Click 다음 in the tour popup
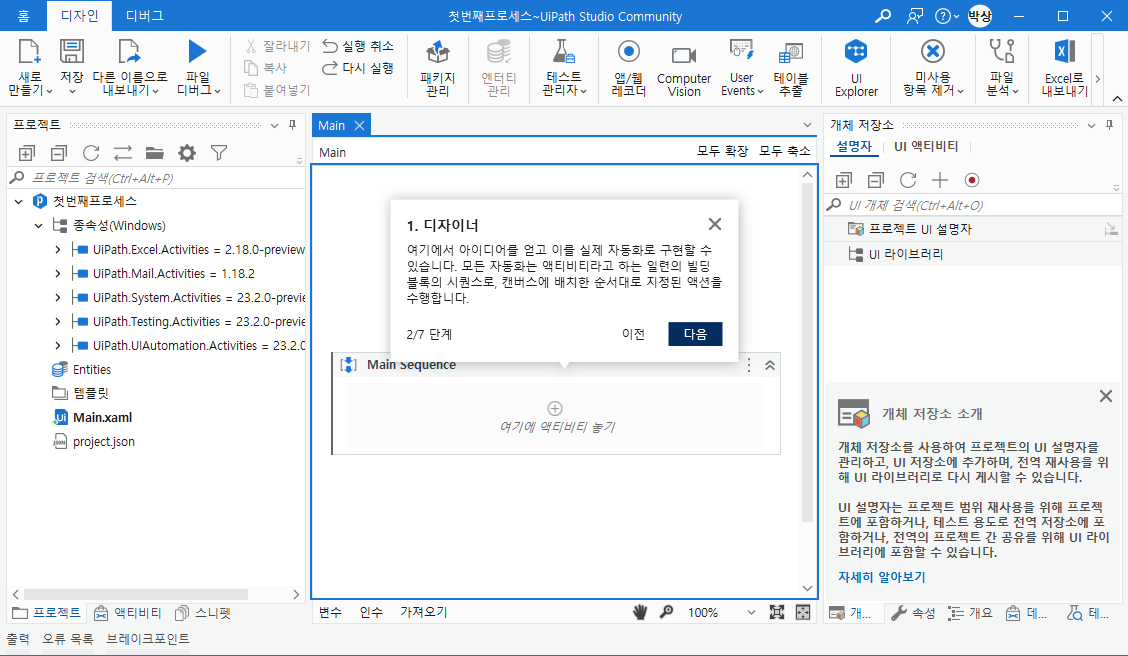This screenshot has width=1128, height=656. 695,334
